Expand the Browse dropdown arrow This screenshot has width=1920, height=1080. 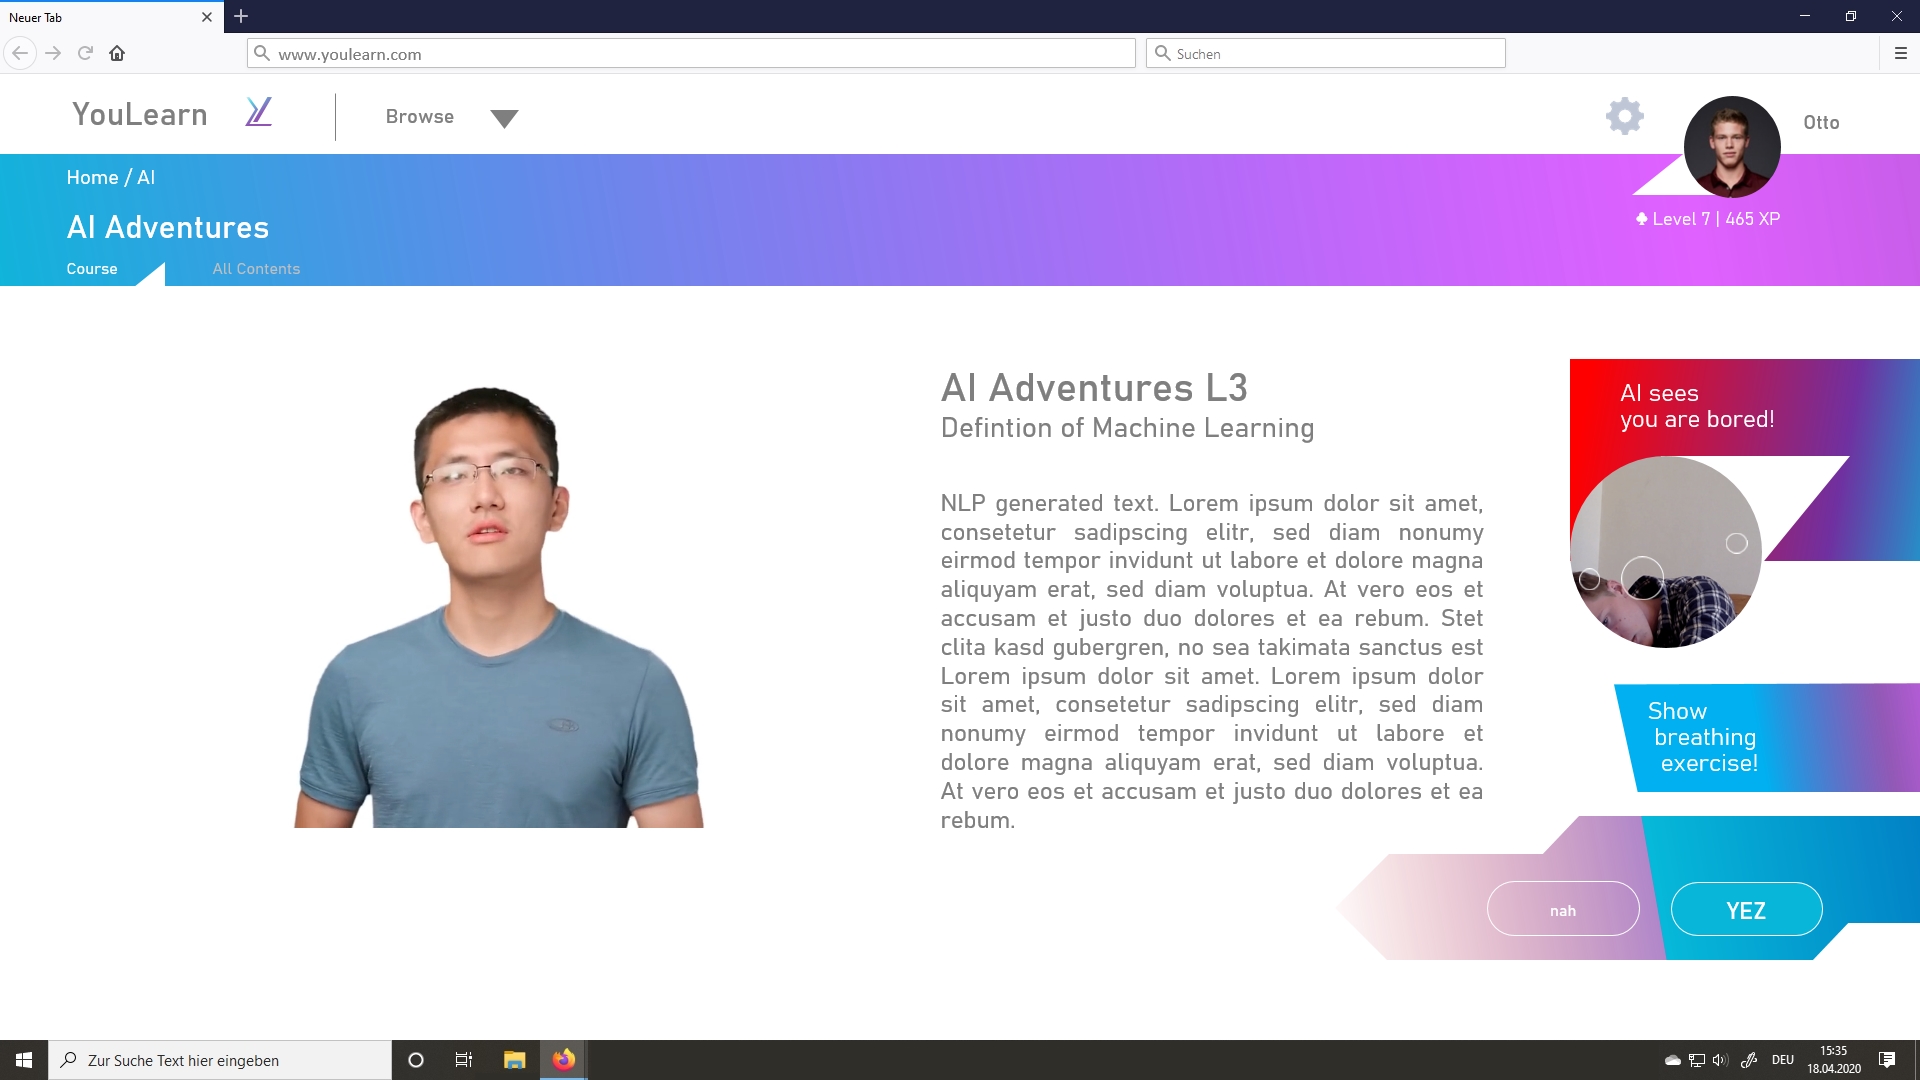point(504,119)
